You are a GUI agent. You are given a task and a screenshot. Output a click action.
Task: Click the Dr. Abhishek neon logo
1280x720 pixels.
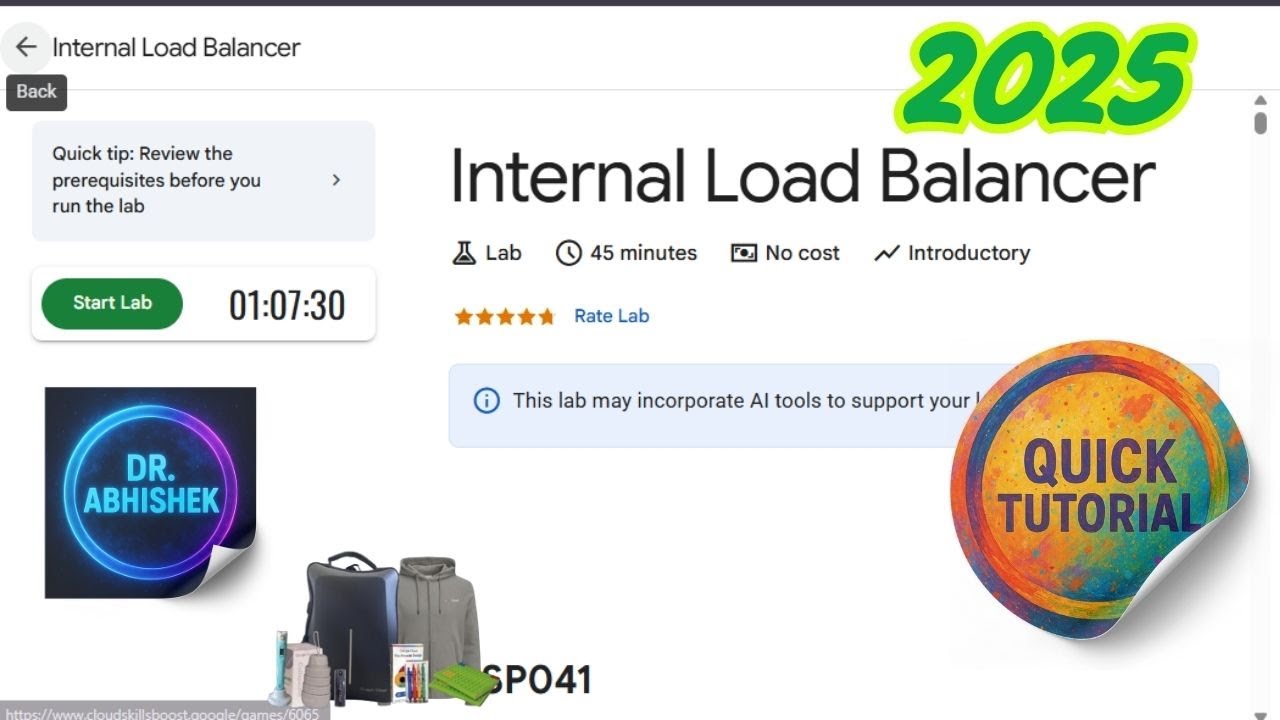coord(151,493)
